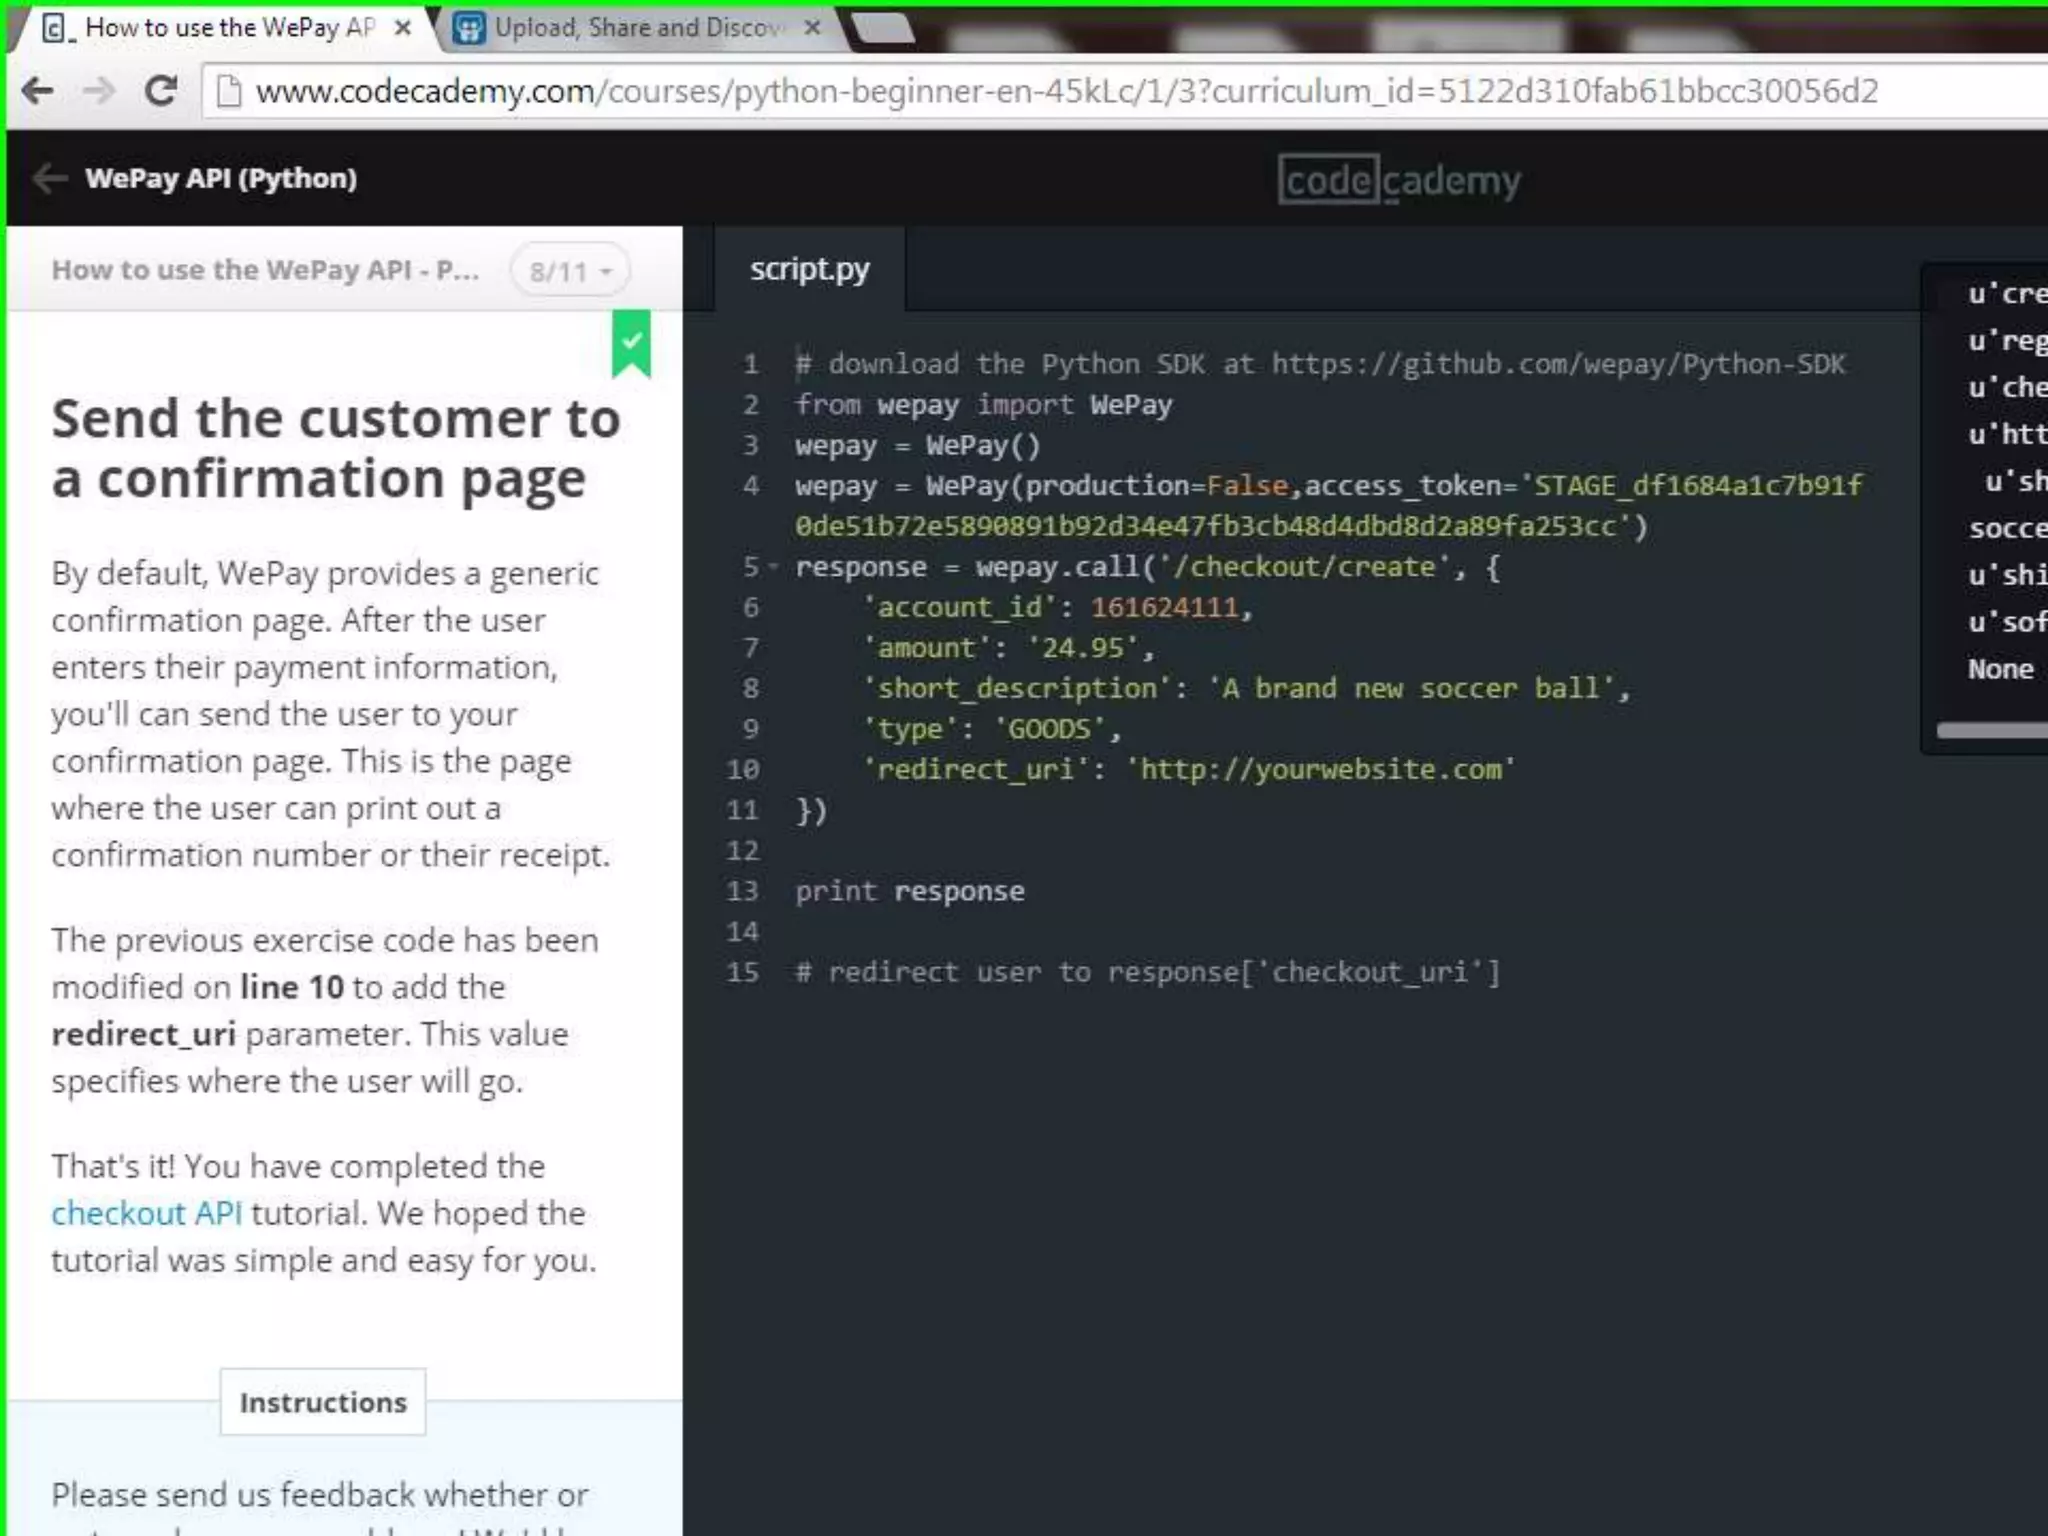Open the 8/11 exercise dropdown
This screenshot has width=2048, height=1536.
pyautogui.click(x=570, y=271)
